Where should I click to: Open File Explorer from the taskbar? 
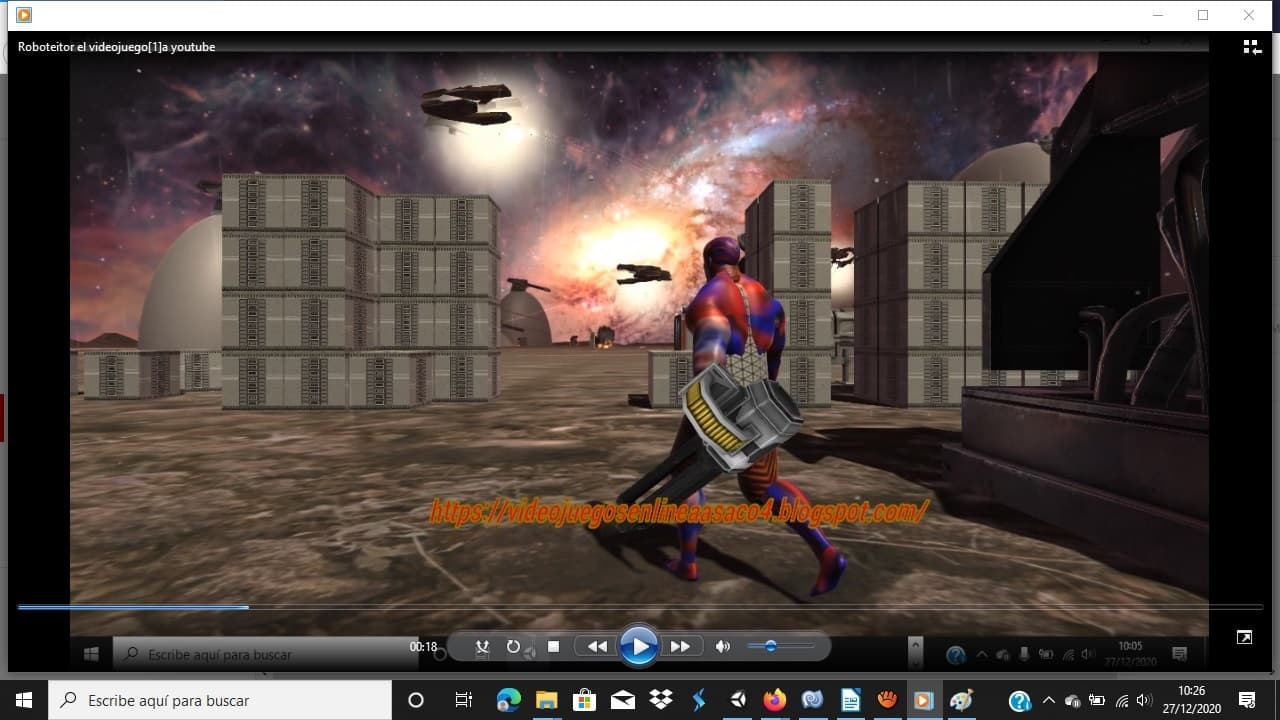point(546,700)
